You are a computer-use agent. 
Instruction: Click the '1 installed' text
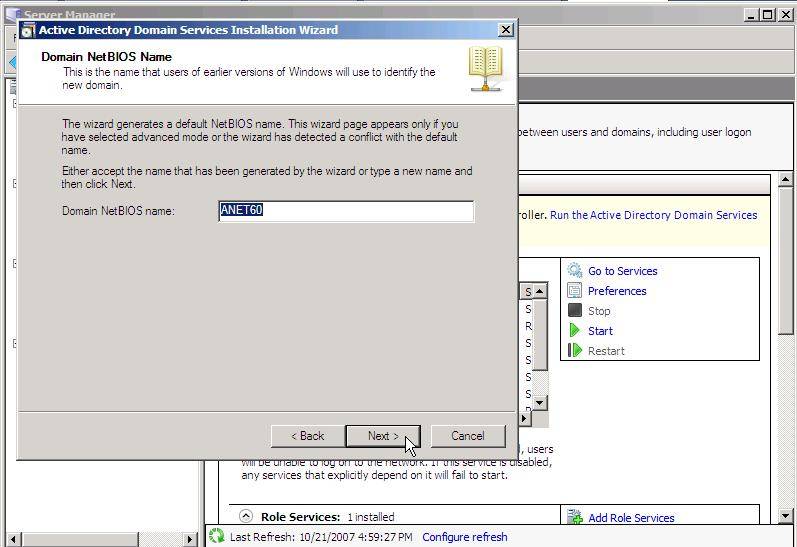[371, 517]
